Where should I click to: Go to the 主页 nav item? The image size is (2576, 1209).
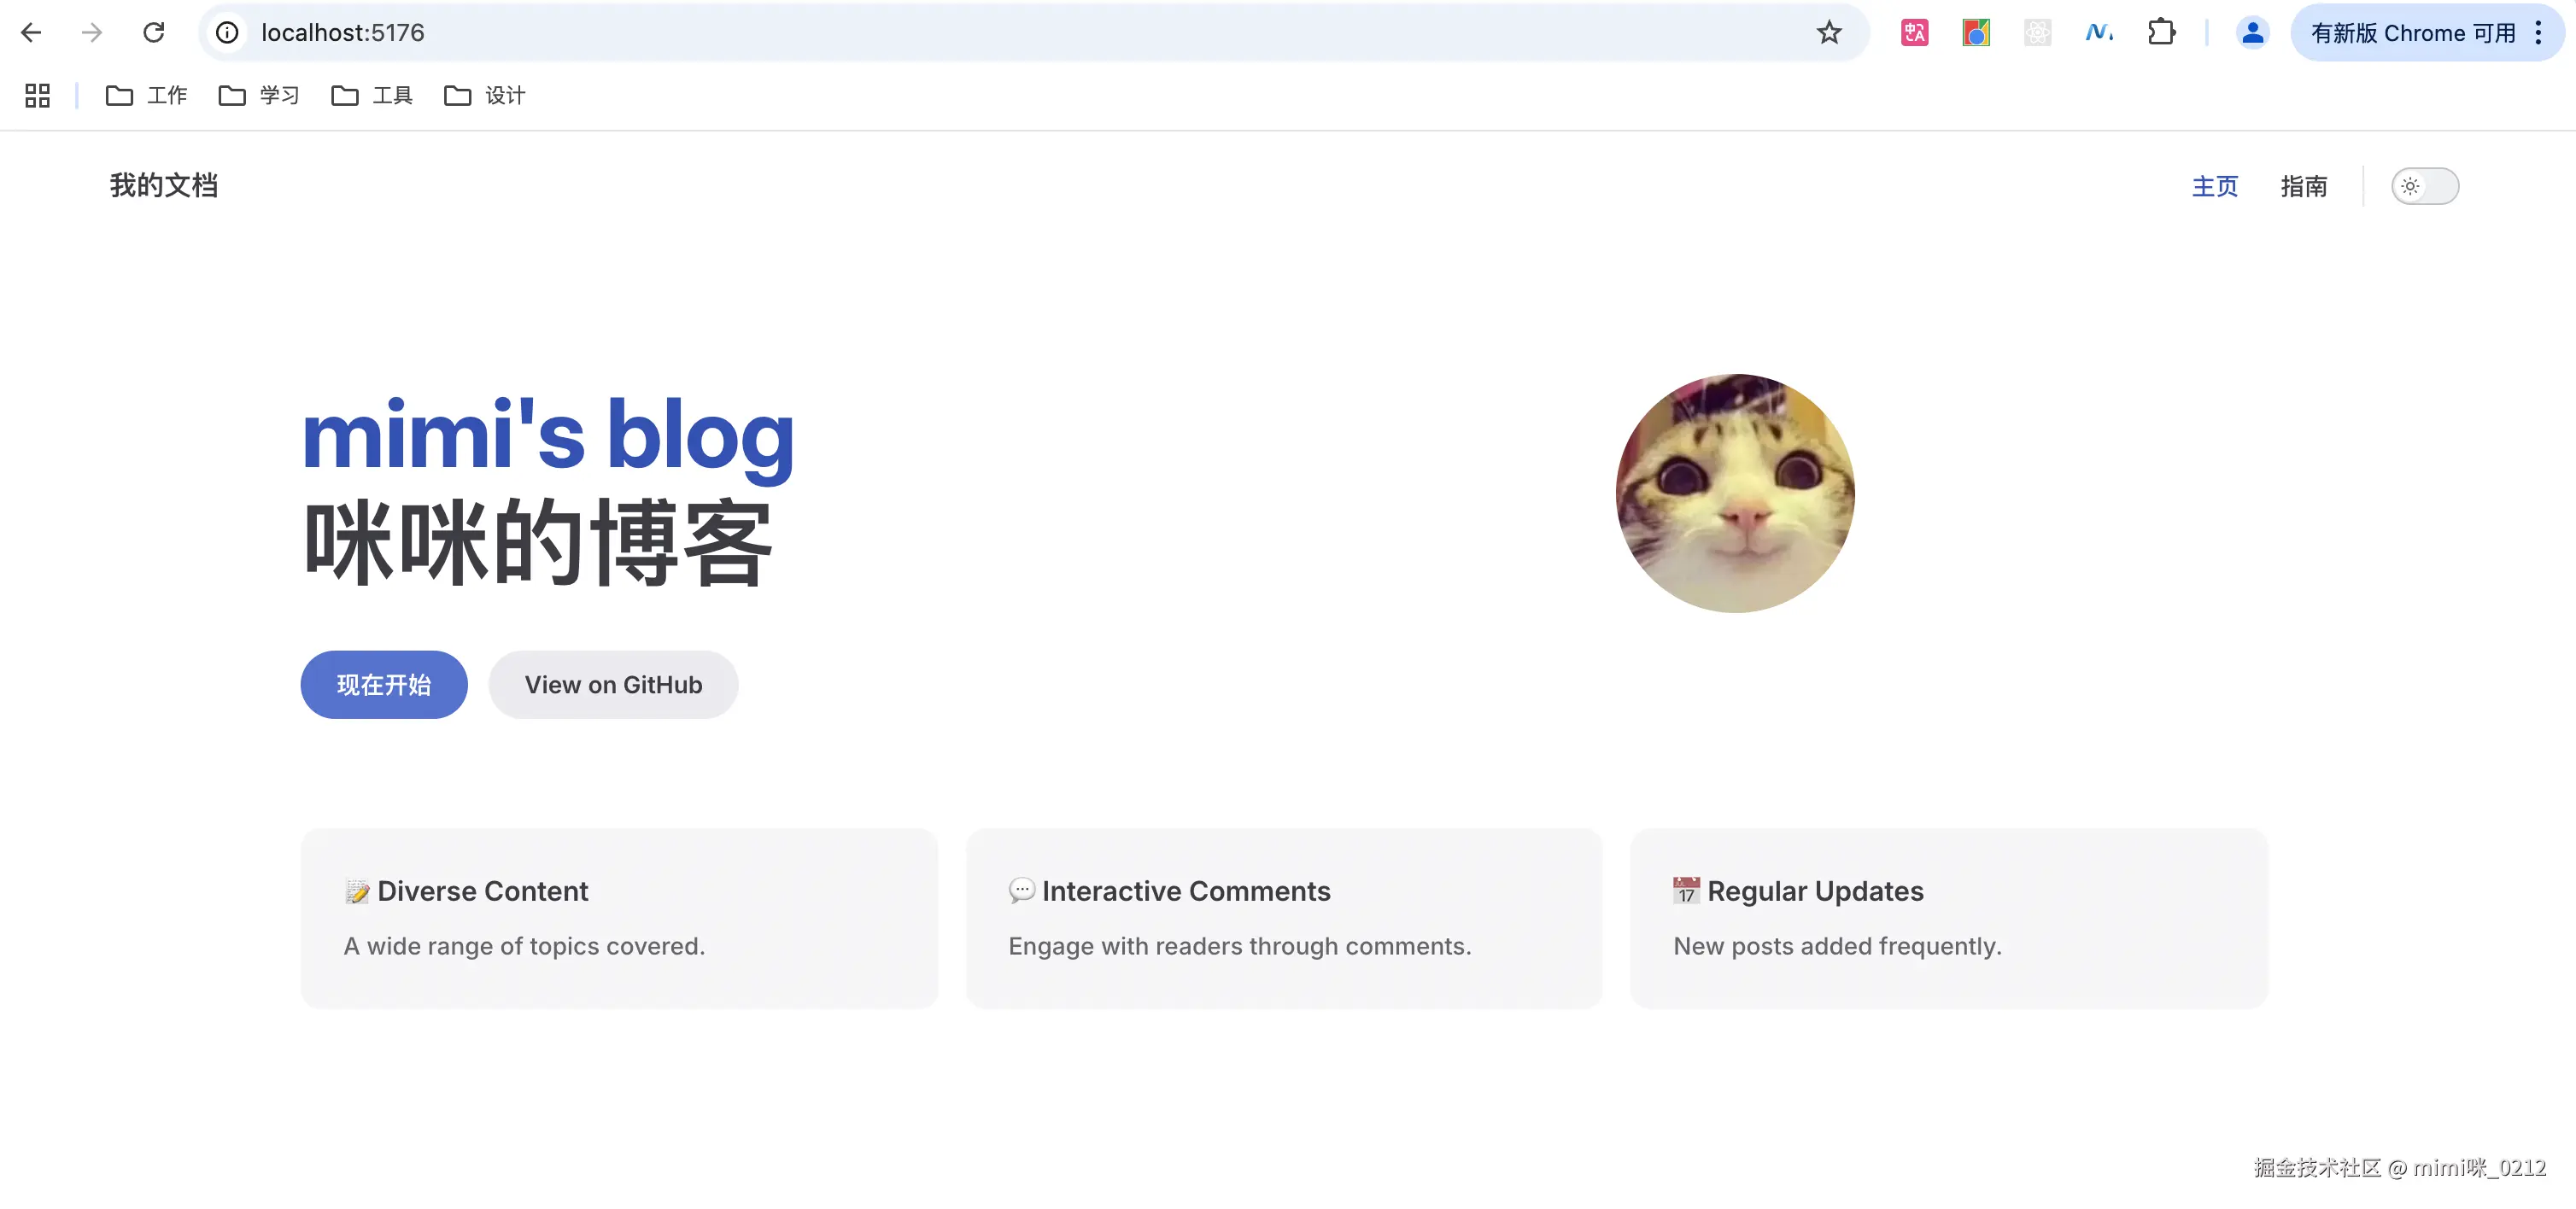pyautogui.click(x=2214, y=186)
